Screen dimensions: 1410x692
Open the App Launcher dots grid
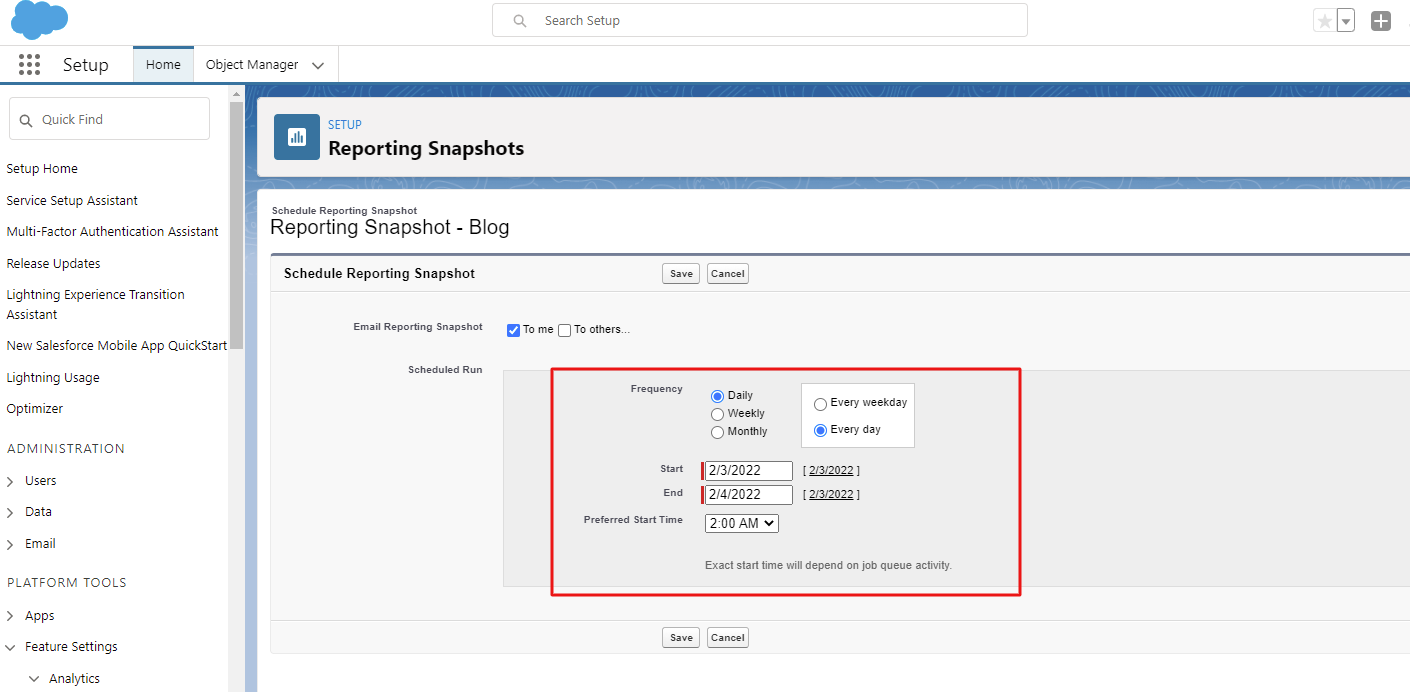click(29, 65)
